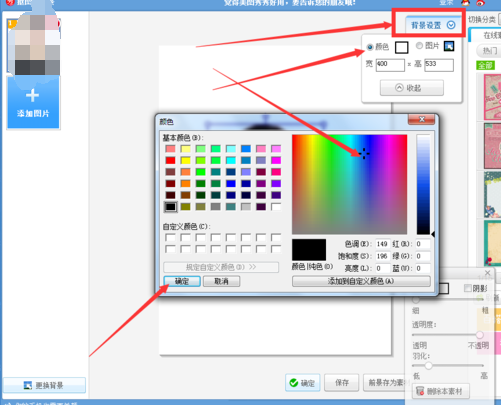Viewport: 501px width, 405px height.
Task: Click the 更换背景 image icon
Action: click(x=28, y=385)
